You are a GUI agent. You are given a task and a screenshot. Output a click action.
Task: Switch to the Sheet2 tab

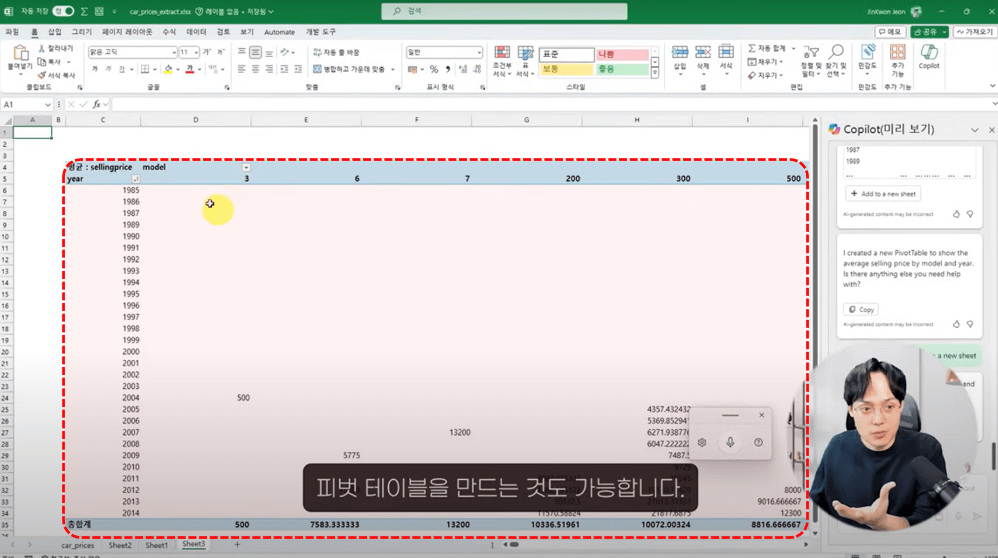tap(120, 545)
